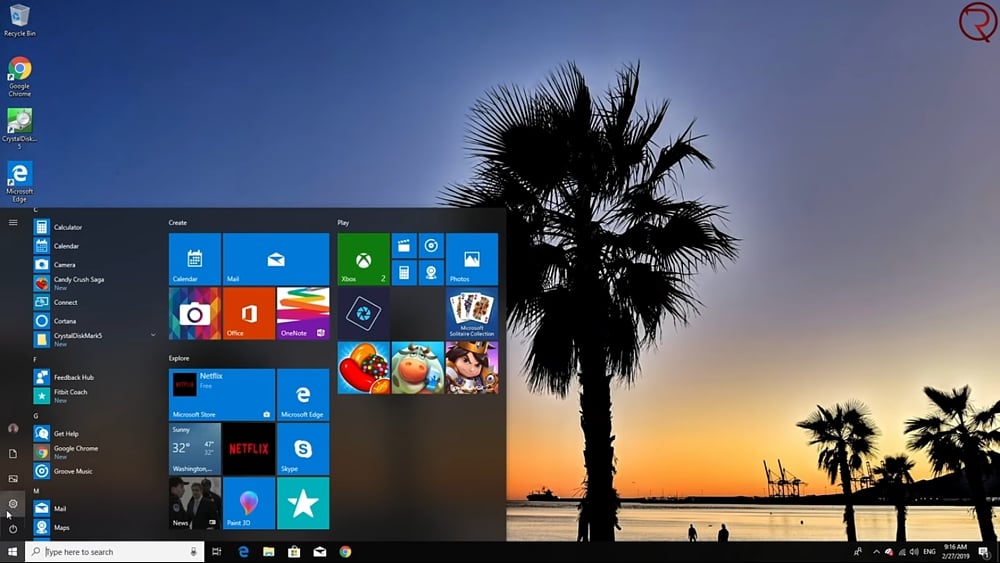Viewport: 1000px width, 563px height.
Task: Open the Paint 3D tile
Action: pyautogui.click(x=249, y=503)
